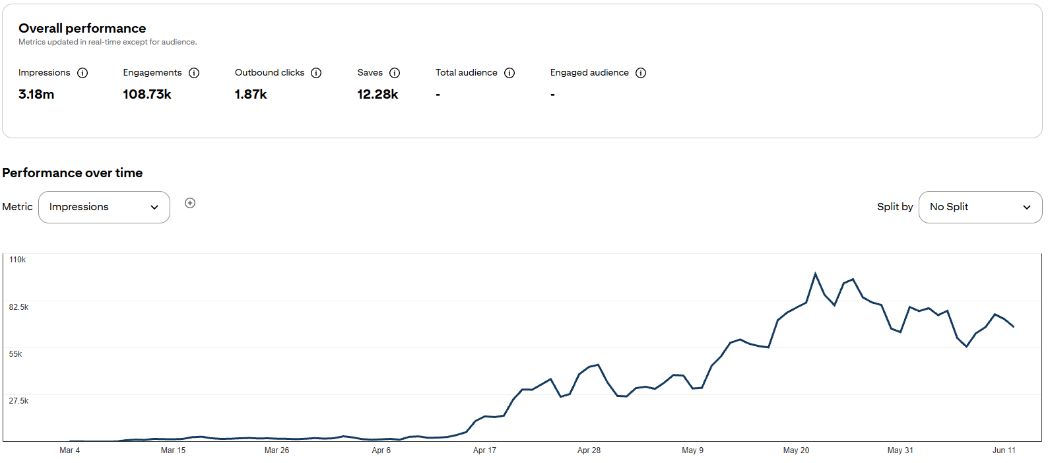
Task: Click the May 20 peak on chart
Action: (815, 273)
